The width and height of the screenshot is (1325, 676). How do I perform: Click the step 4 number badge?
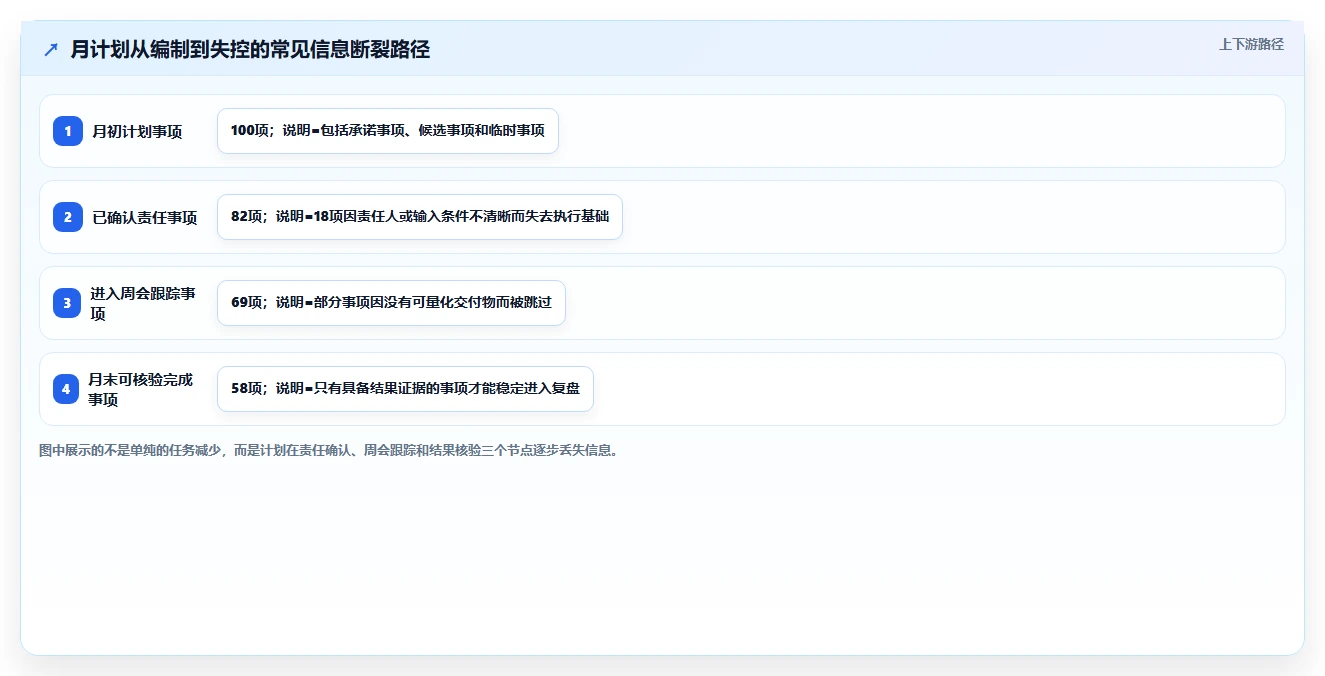68,389
